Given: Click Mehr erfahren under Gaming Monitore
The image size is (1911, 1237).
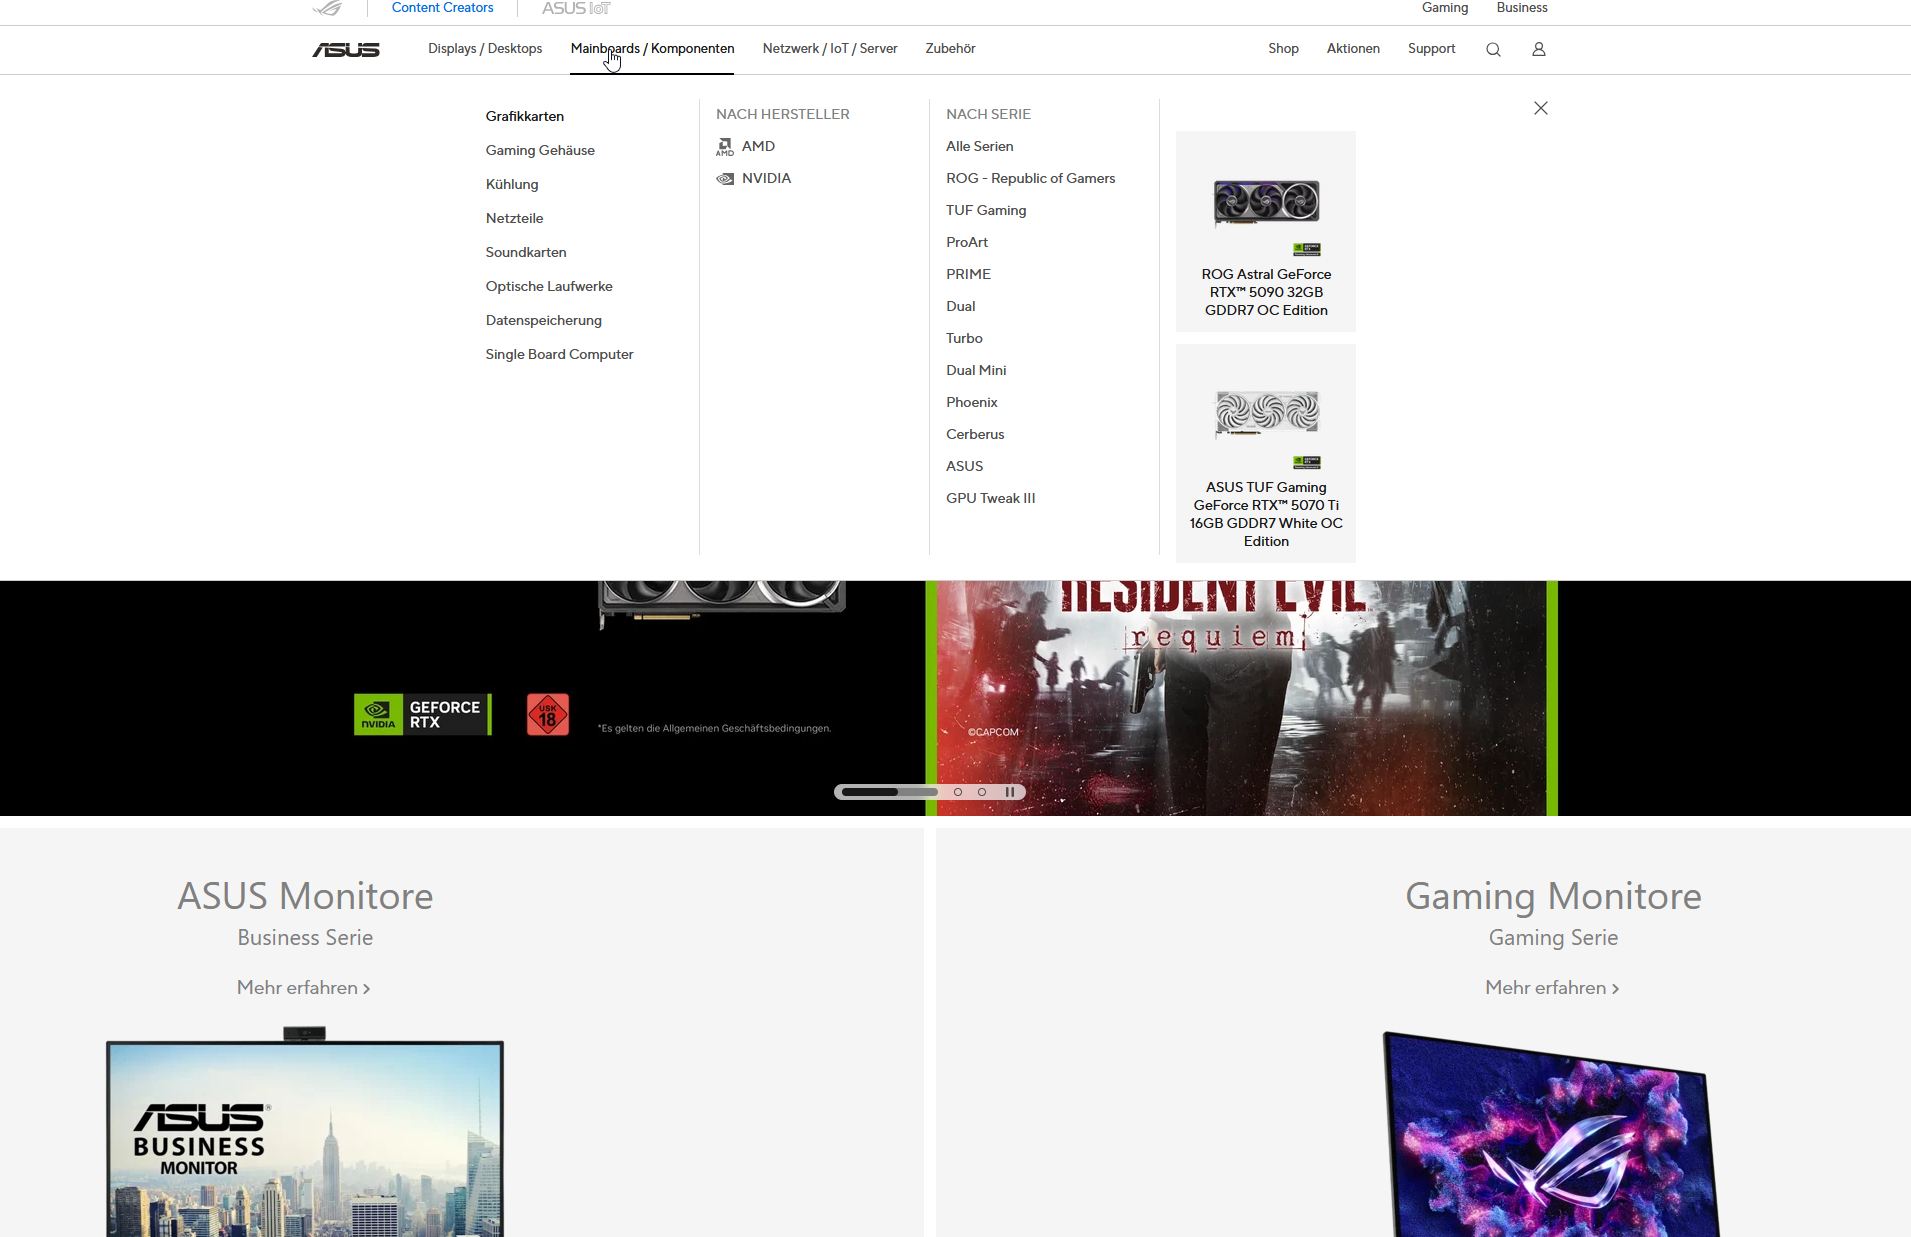Looking at the screenshot, I should point(1552,988).
